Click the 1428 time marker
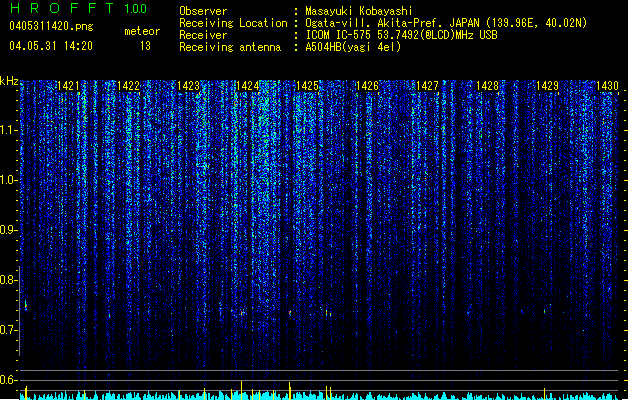The image size is (629, 400). click(x=487, y=86)
